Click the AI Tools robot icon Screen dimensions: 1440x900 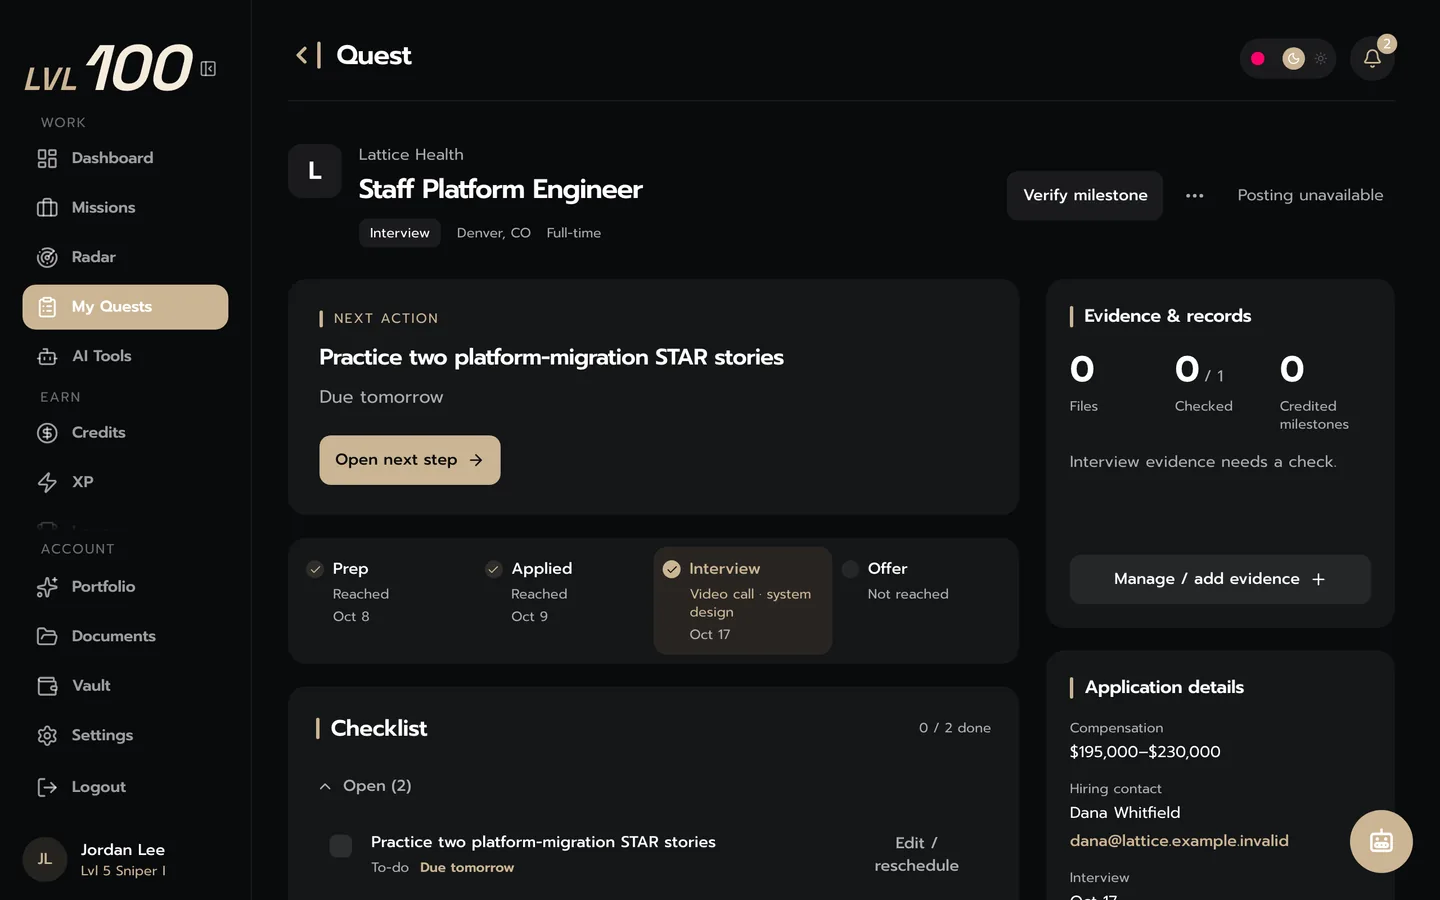(x=47, y=356)
